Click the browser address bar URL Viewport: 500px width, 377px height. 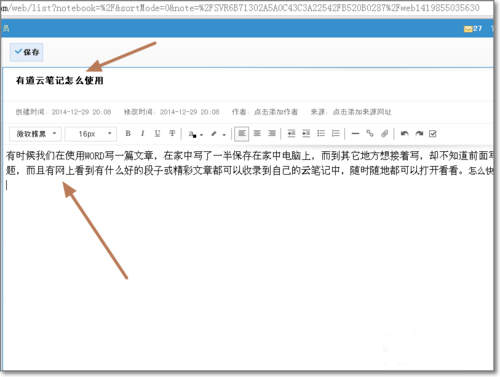point(240,7)
